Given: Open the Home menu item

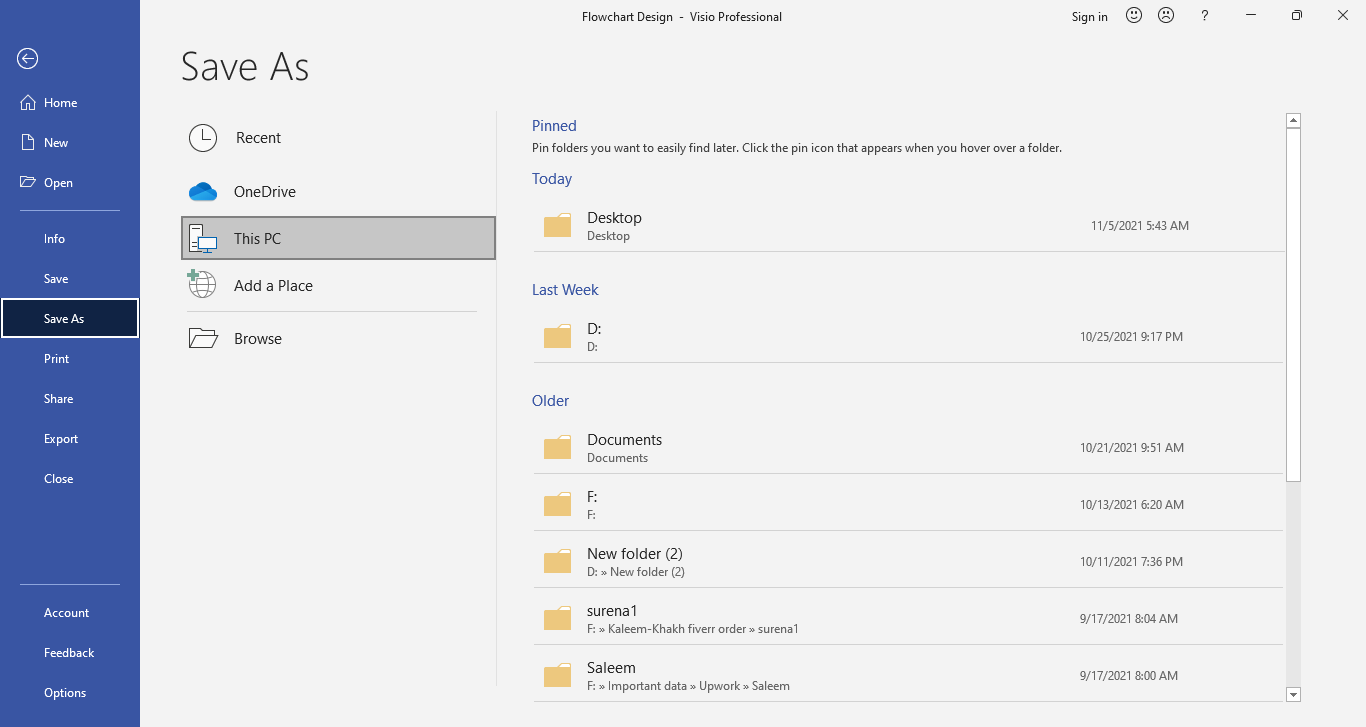Looking at the screenshot, I should pos(70,103).
